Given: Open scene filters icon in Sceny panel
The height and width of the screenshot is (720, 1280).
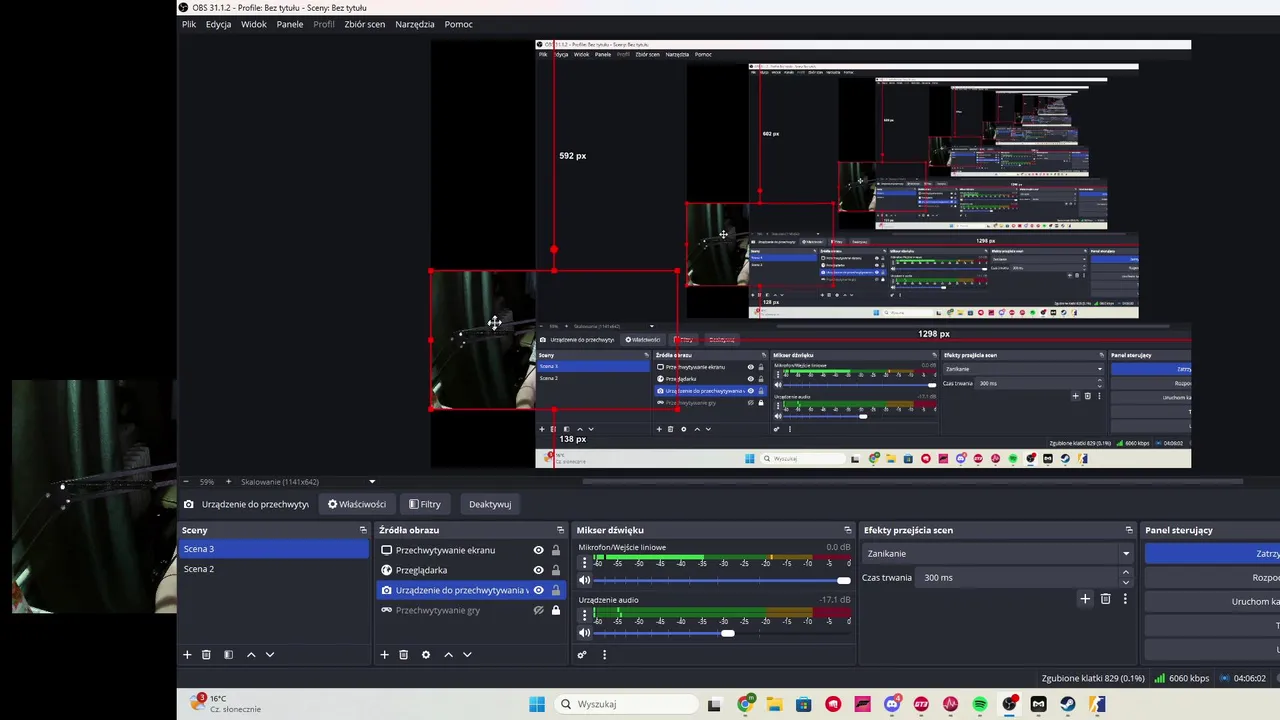Looking at the screenshot, I should [x=228, y=655].
